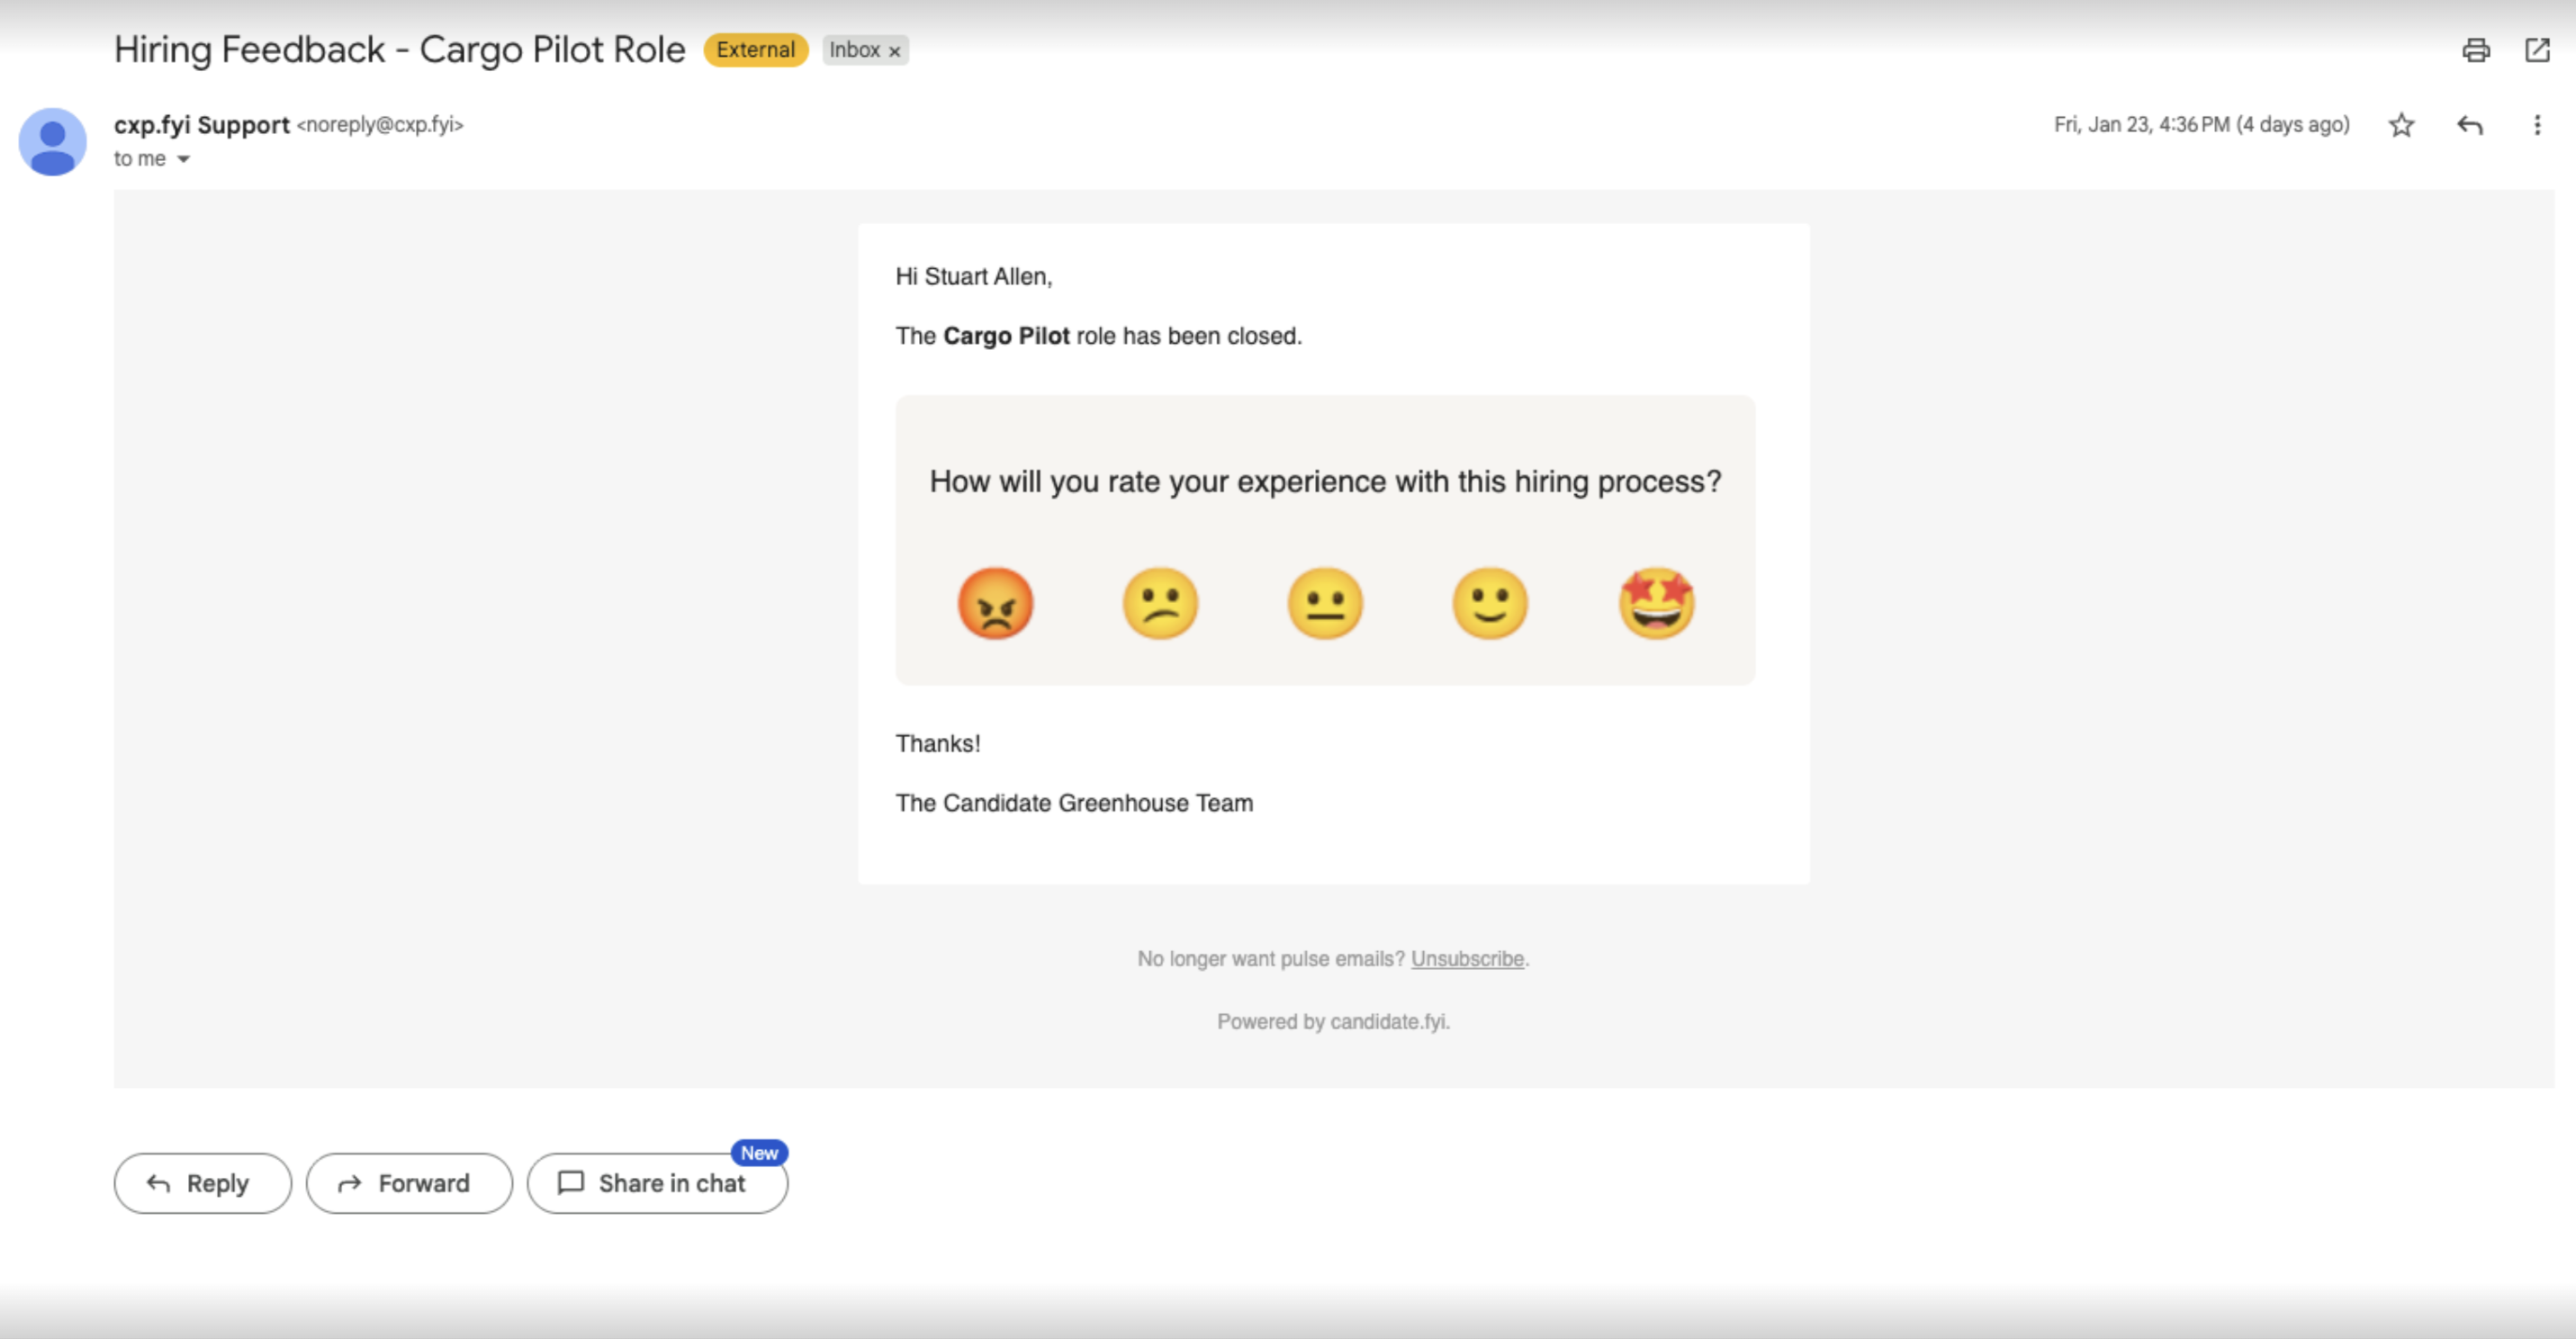The image size is (2576, 1339).
Task: Open the email in a new window
Action: 2537,50
